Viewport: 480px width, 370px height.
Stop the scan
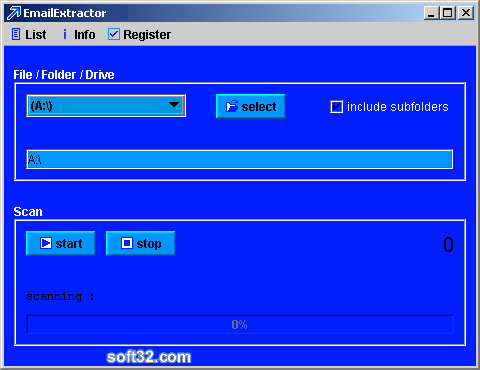141,243
